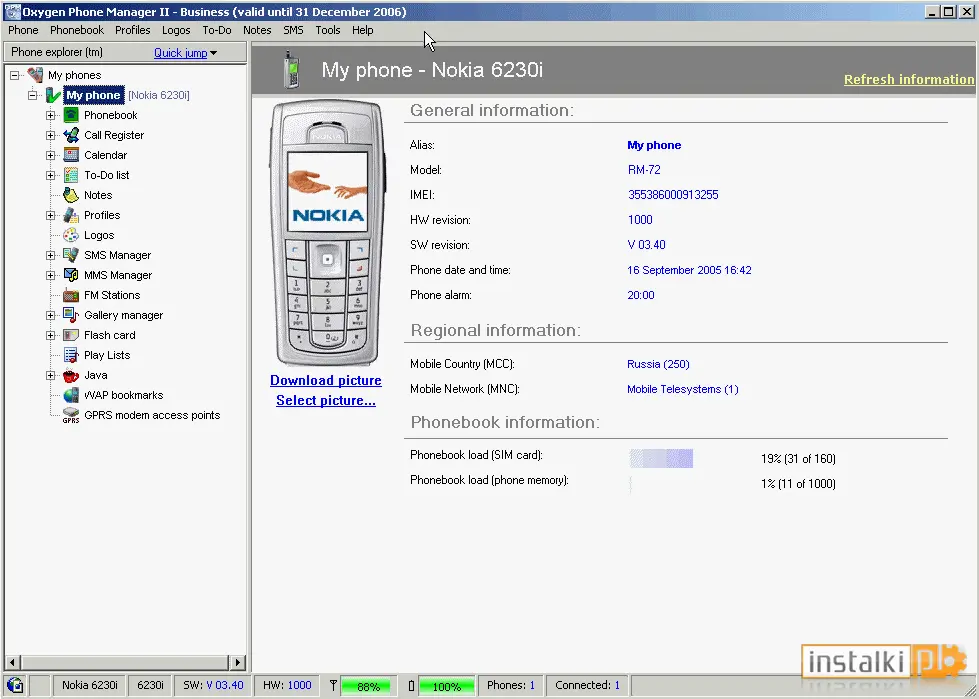This screenshot has width=979, height=699.
Task: Click the 100% battery level indicator
Action: click(446, 686)
